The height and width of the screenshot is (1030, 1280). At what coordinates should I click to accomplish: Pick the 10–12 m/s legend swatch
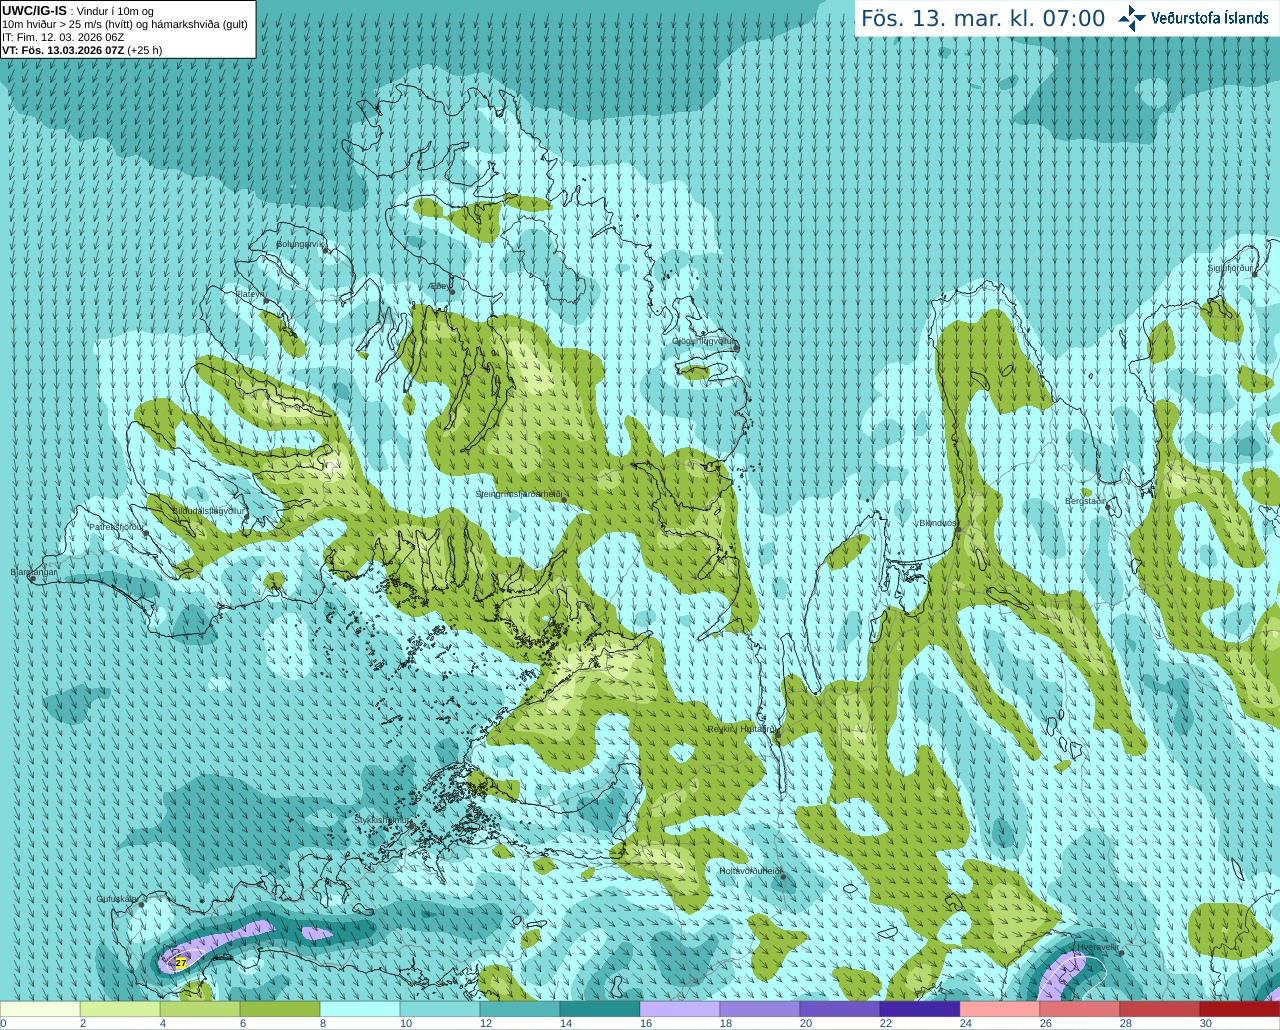[440, 1009]
